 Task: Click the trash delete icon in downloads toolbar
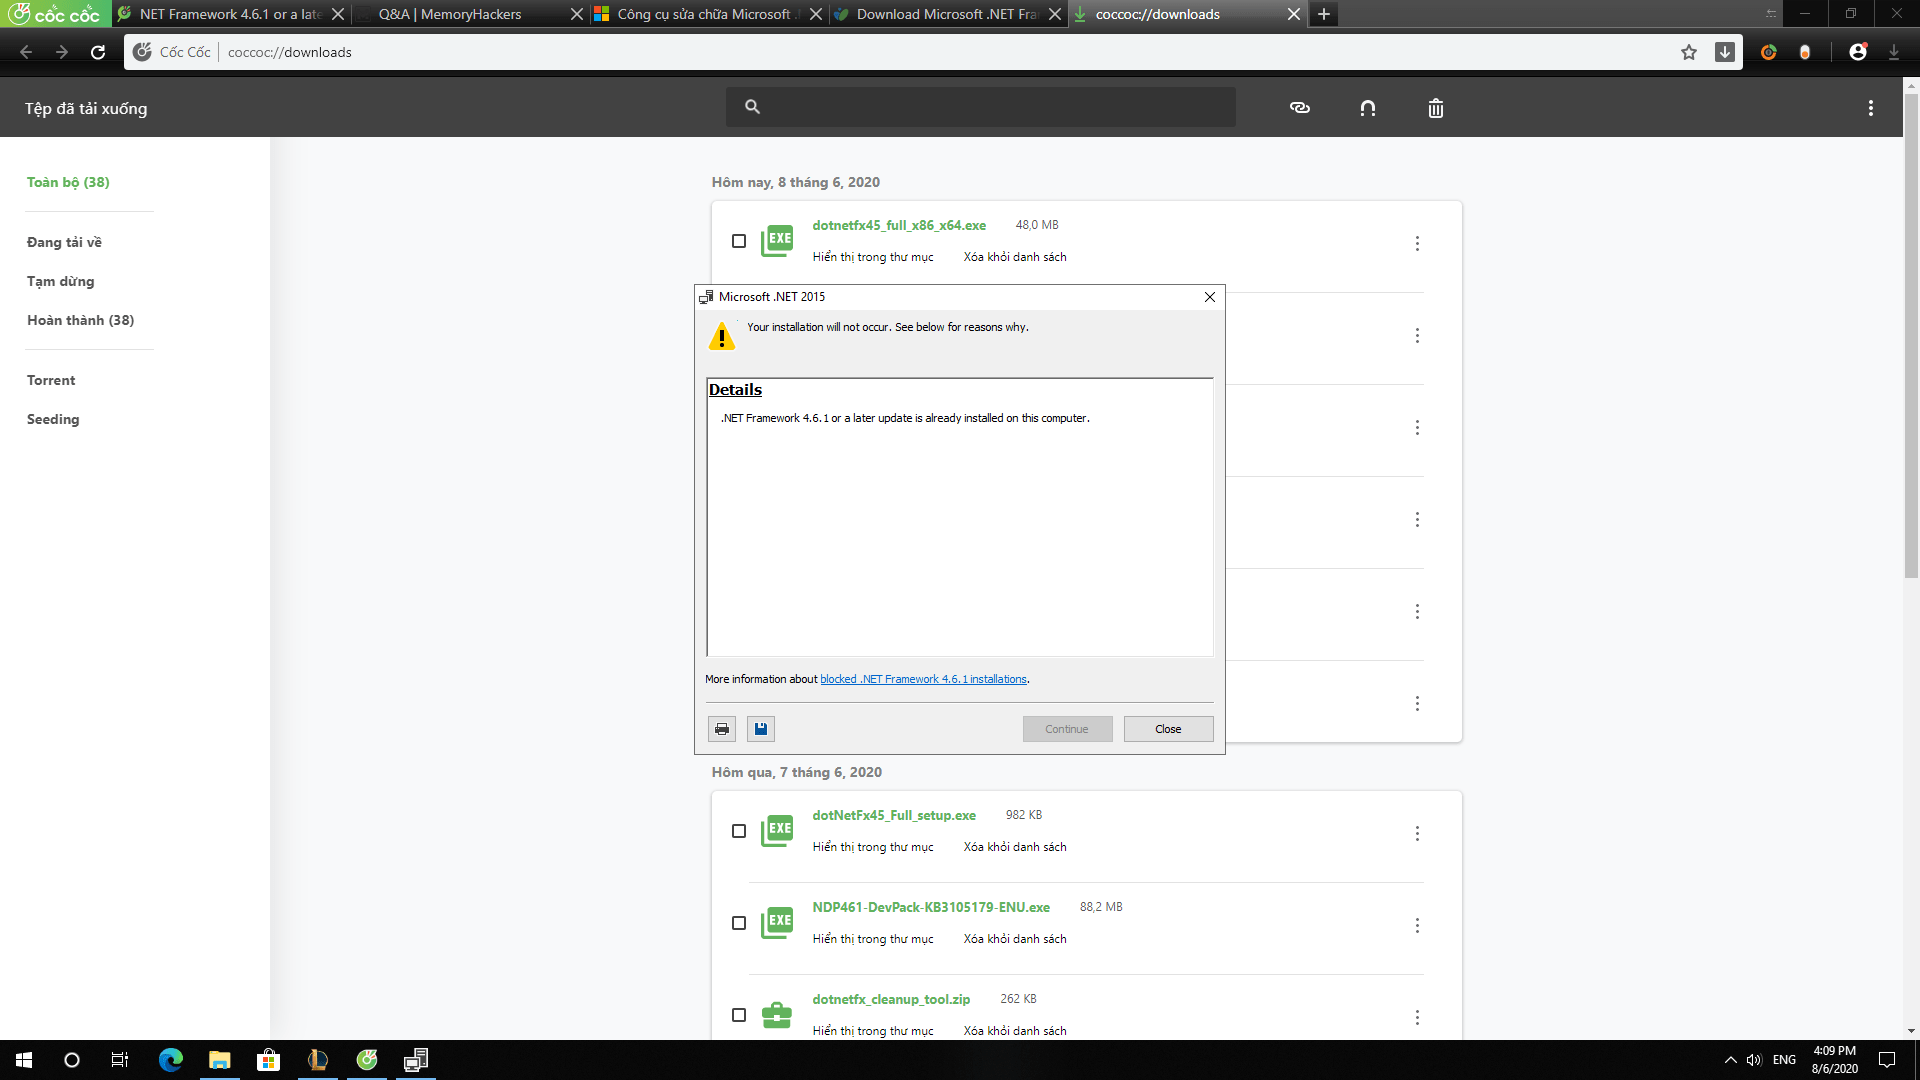(1436, 108)
